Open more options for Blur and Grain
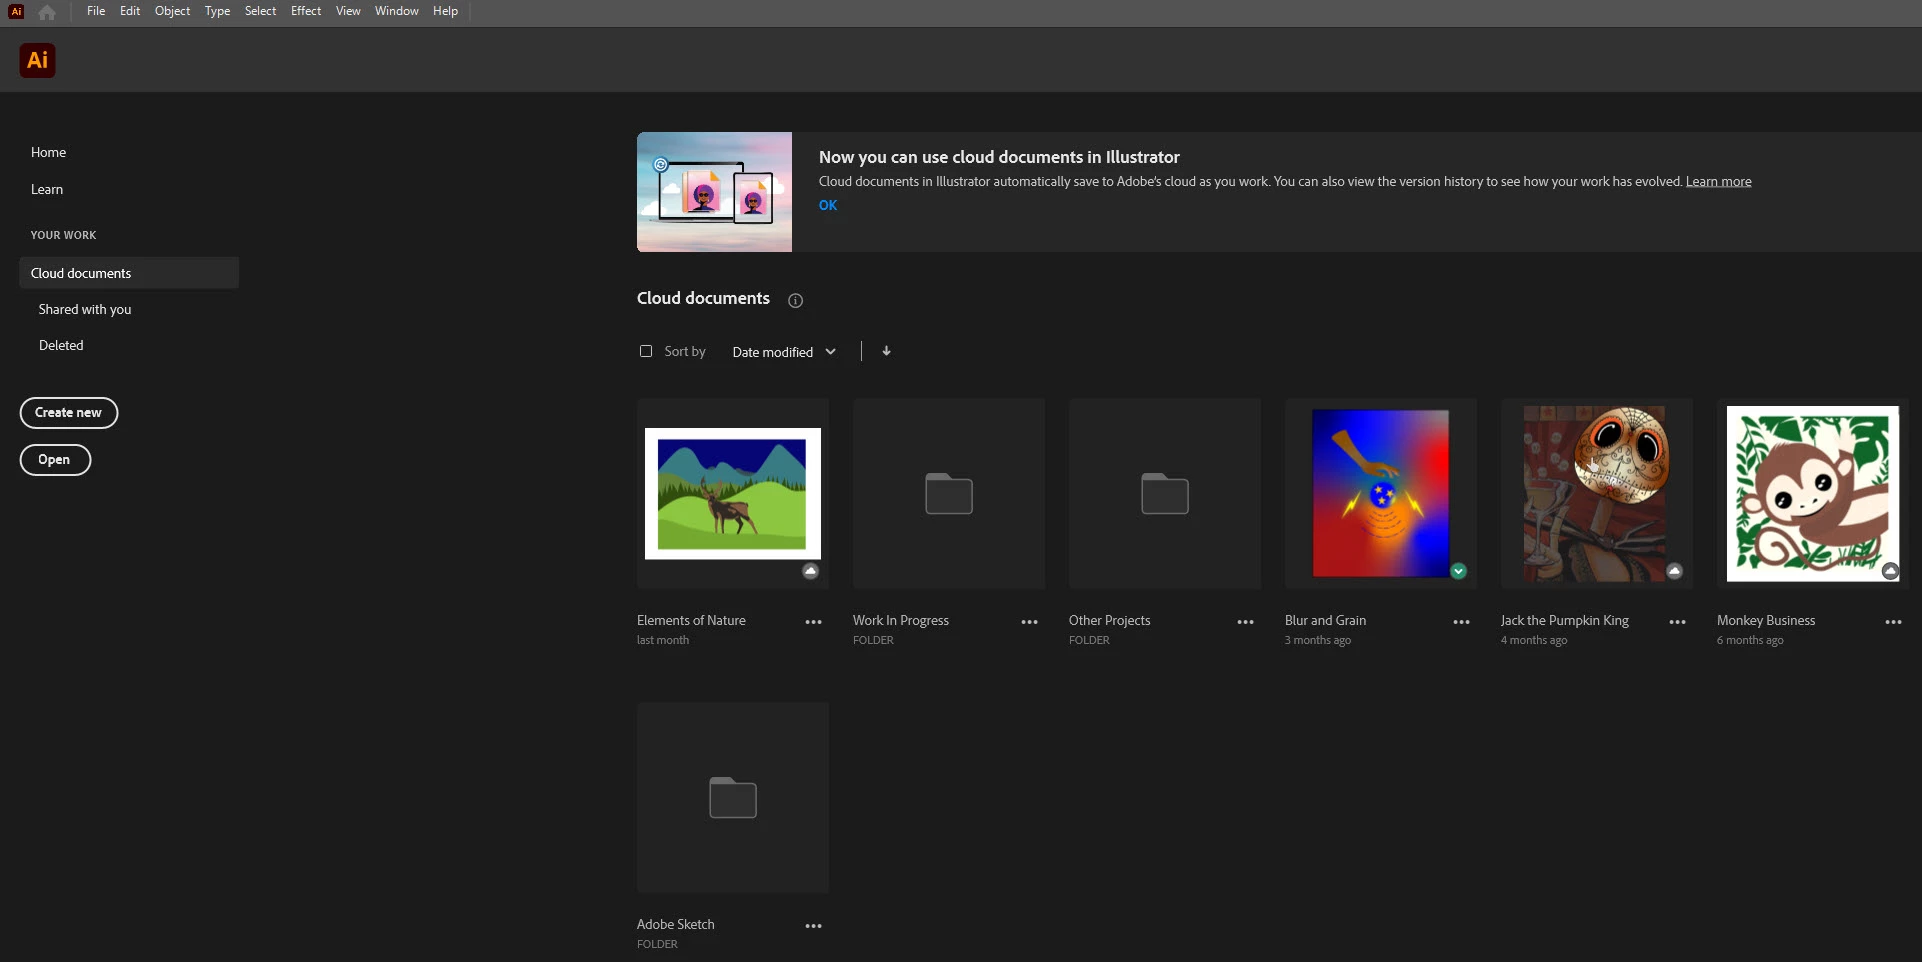Screen dimensions: 1922x962 (1462, 622)
